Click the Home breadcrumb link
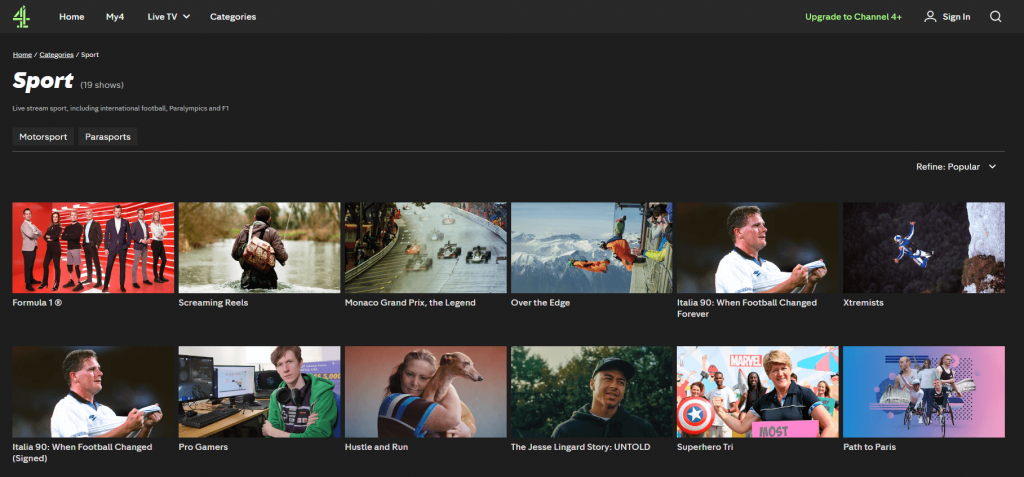The height and width of the screenshot is (477, 1024). point(22,55)
